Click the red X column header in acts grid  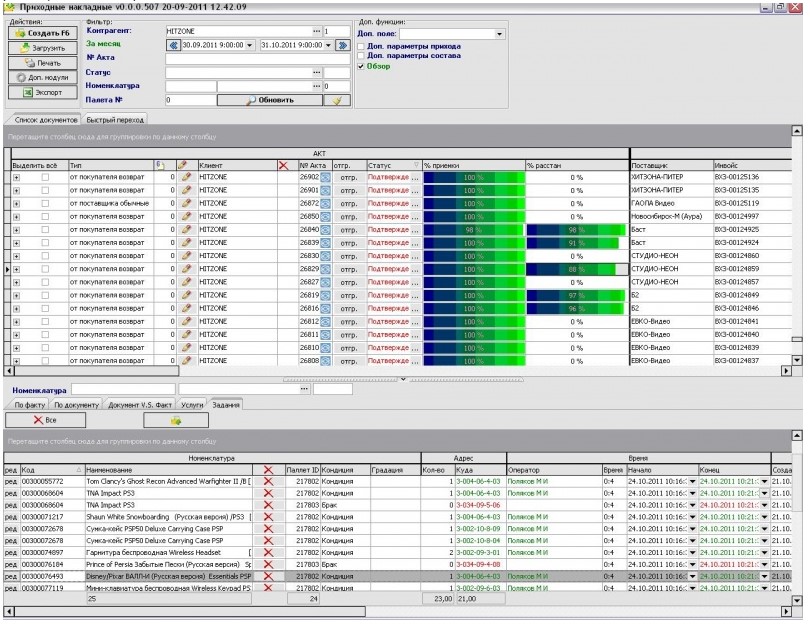[x=284, y=164]
